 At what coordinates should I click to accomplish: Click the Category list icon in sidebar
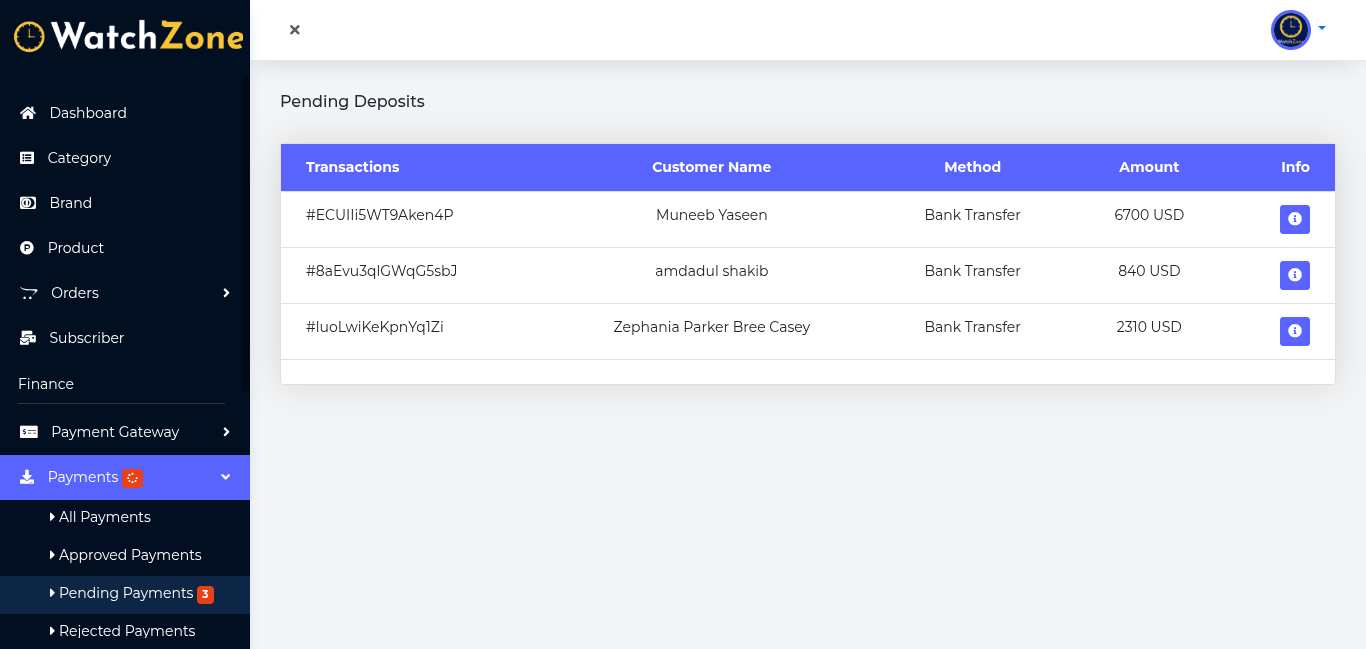(27, 158)
